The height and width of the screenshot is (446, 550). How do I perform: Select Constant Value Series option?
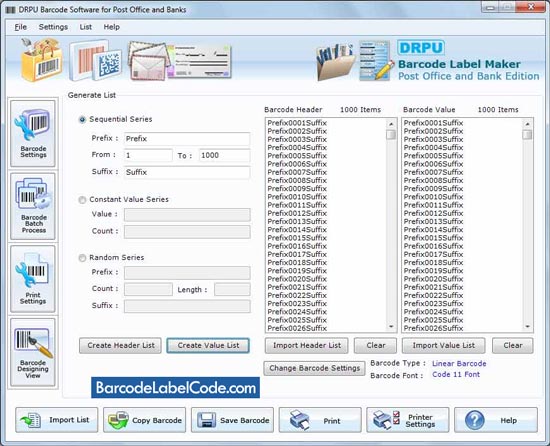pos(82,200)
